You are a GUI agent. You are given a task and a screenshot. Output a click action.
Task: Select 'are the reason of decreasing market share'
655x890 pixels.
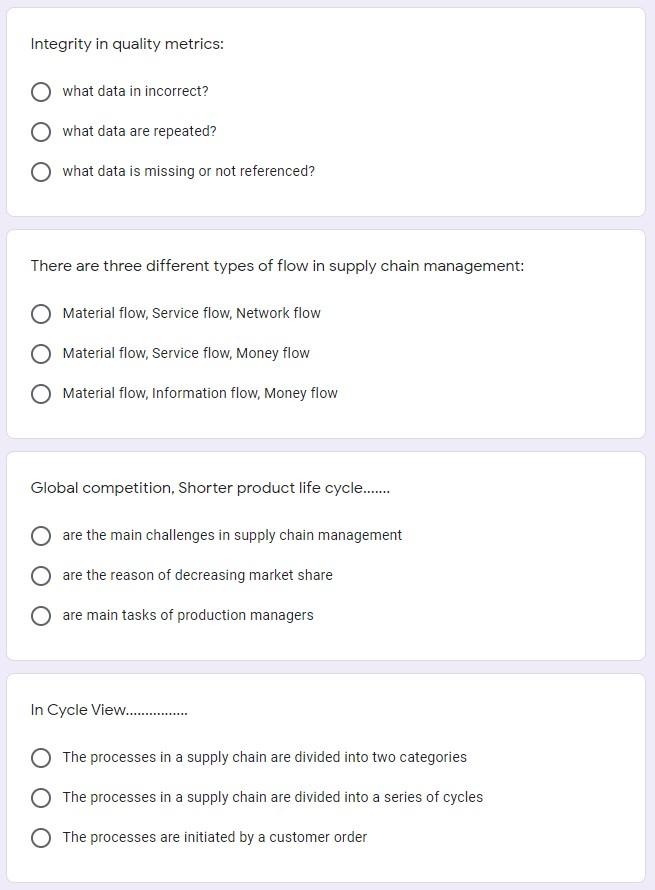tap(41, 575)
